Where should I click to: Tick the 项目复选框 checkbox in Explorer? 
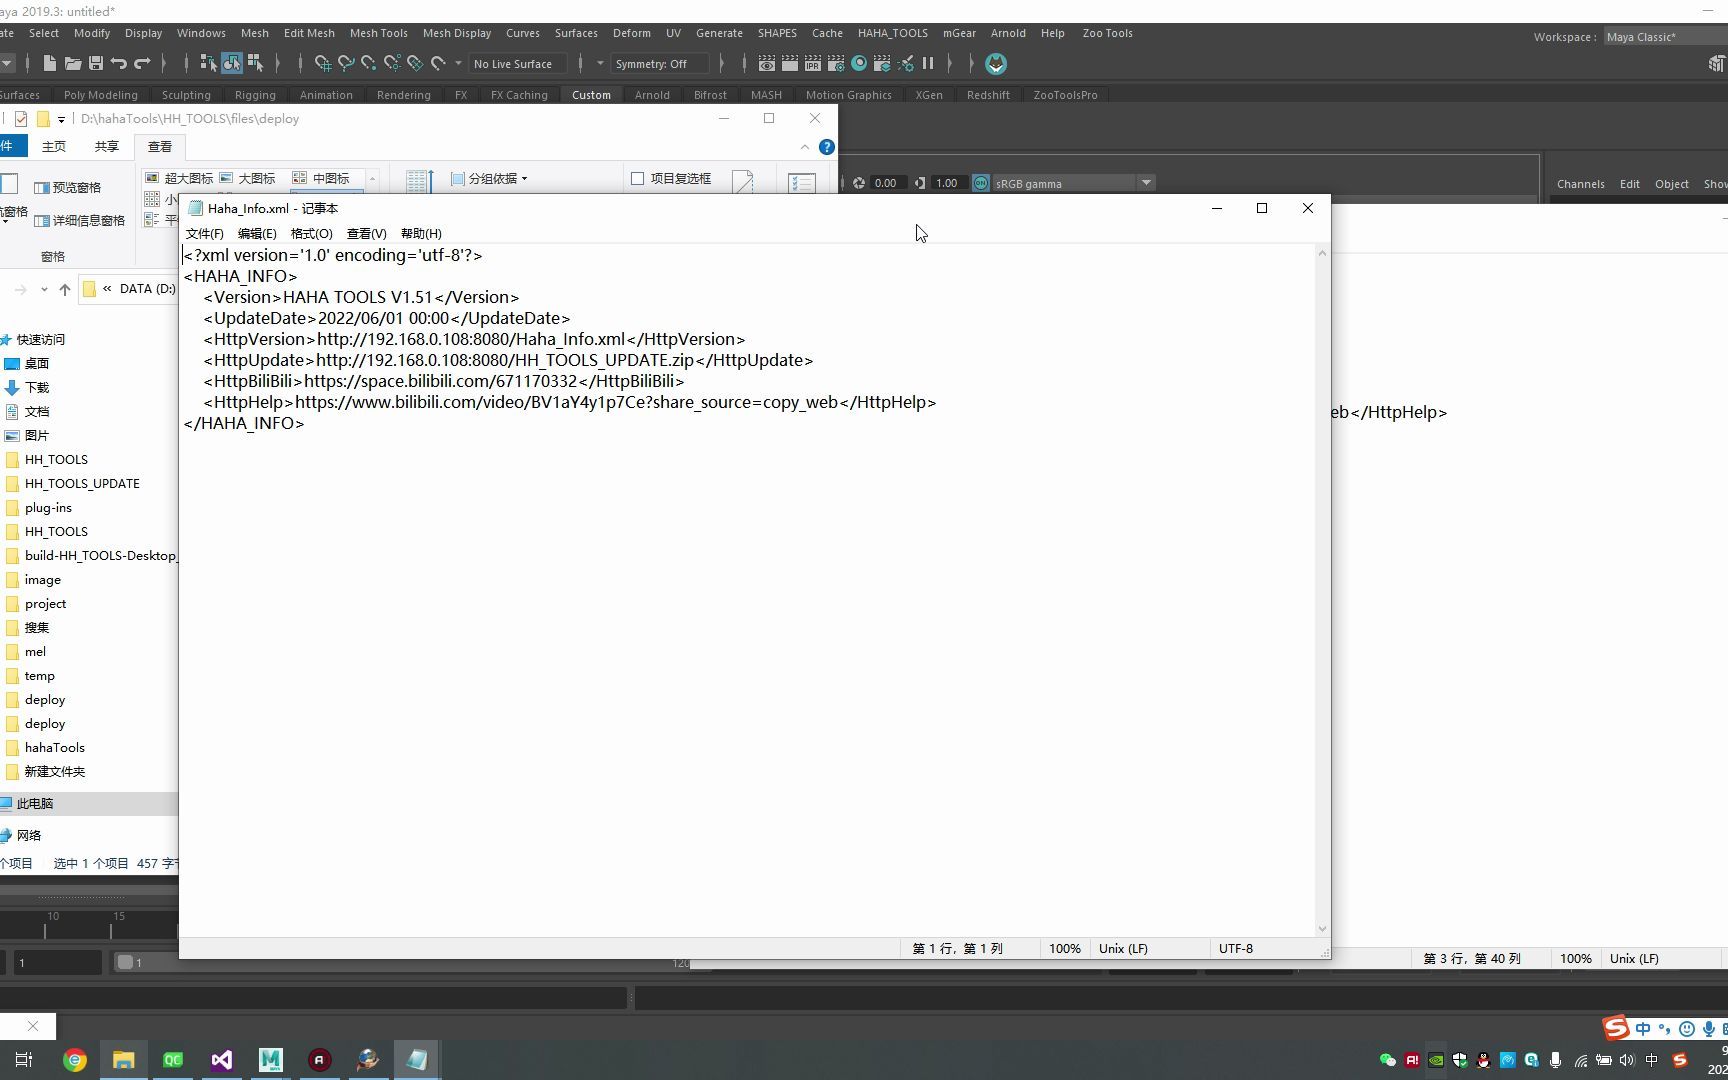pos(637,178)
